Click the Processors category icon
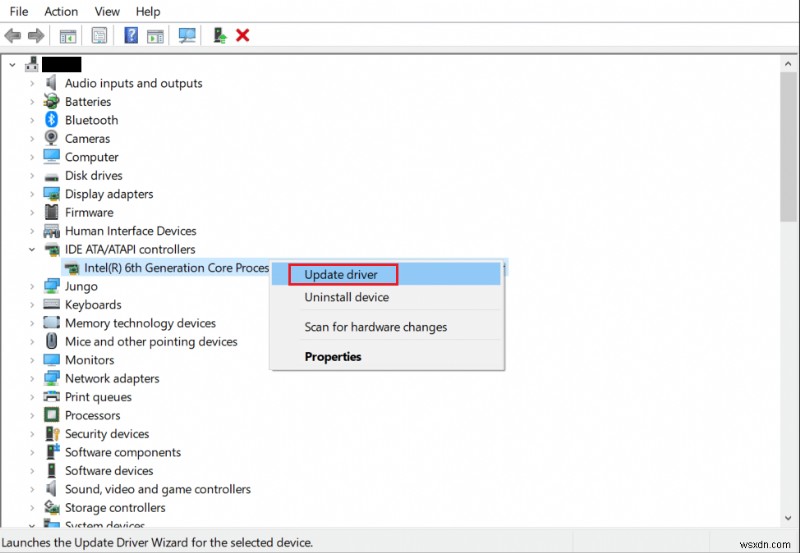The image size is (800, 553). pos(51,415)
